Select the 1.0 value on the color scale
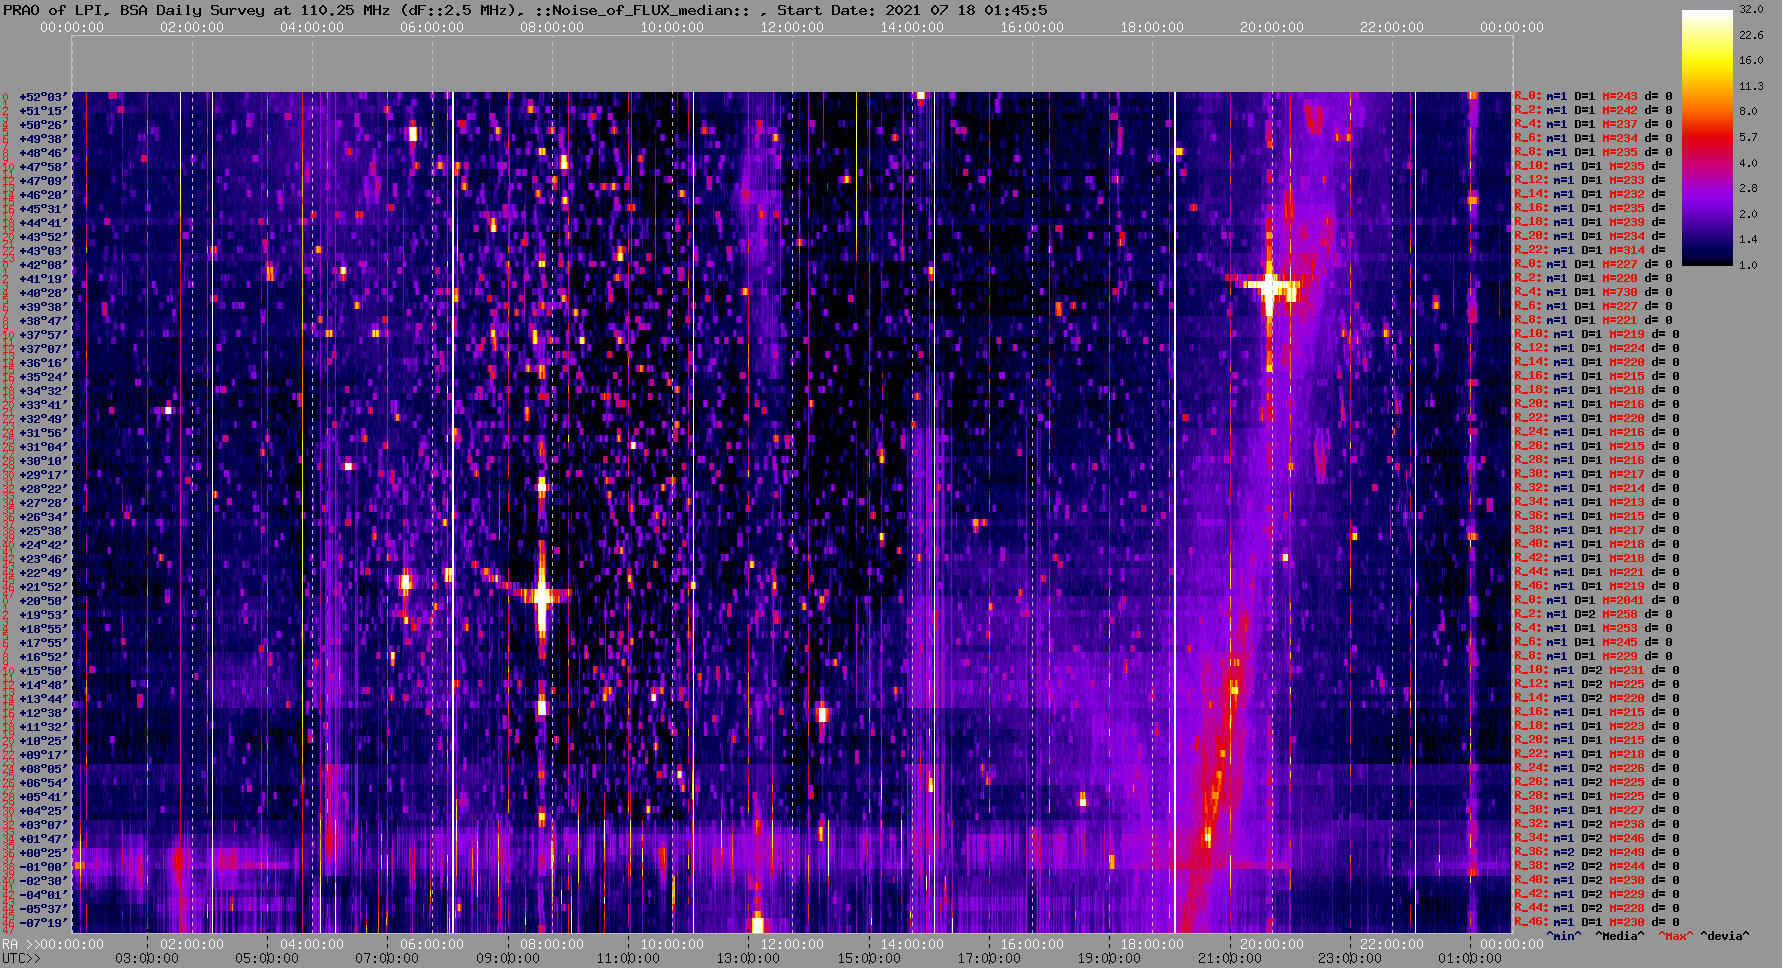This screenshot has width=1782, height=968. (1748, 265)
